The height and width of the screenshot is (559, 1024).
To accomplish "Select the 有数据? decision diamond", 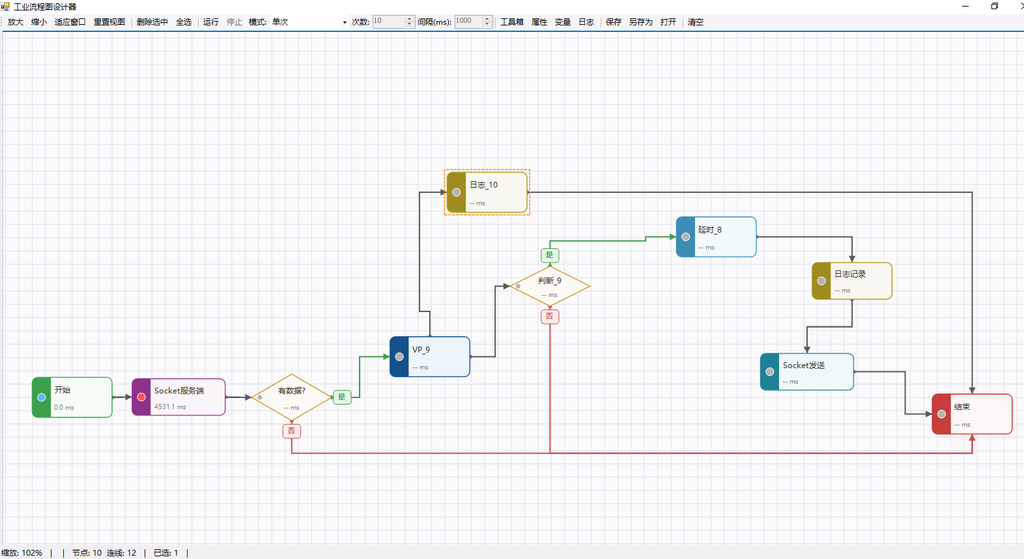I will click(x=292, y=397).
